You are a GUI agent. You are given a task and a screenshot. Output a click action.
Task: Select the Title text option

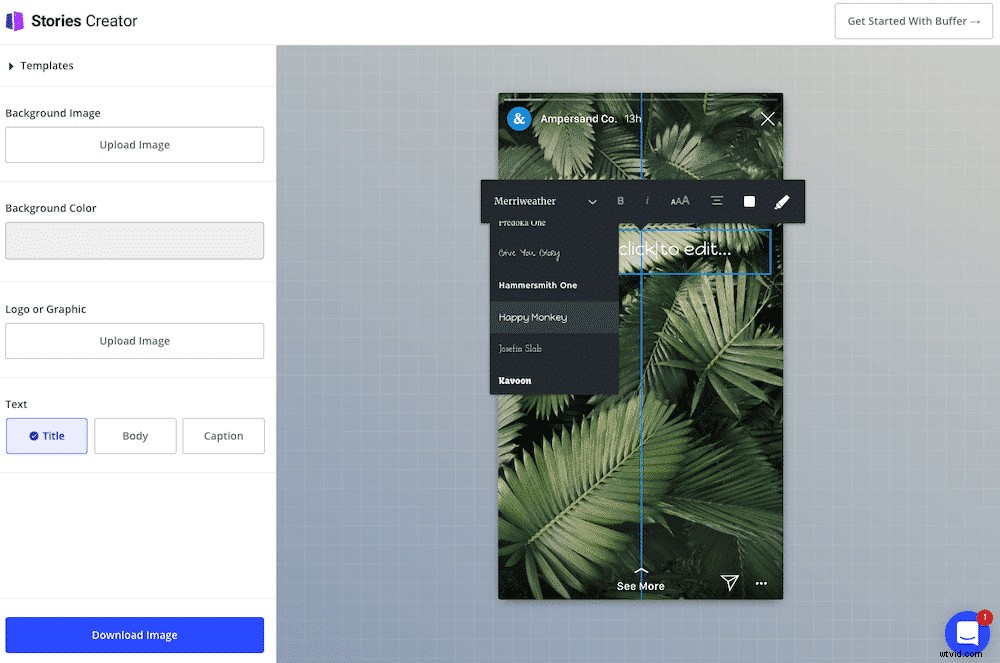point(47,436)
